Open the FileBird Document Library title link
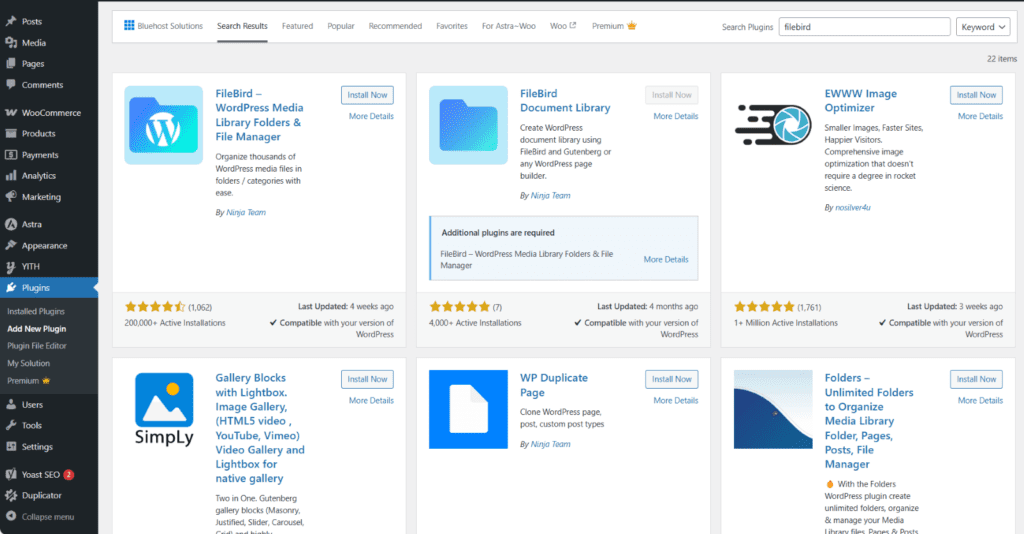The width and height of the screenshot is (1024, 534). (565, 101)
